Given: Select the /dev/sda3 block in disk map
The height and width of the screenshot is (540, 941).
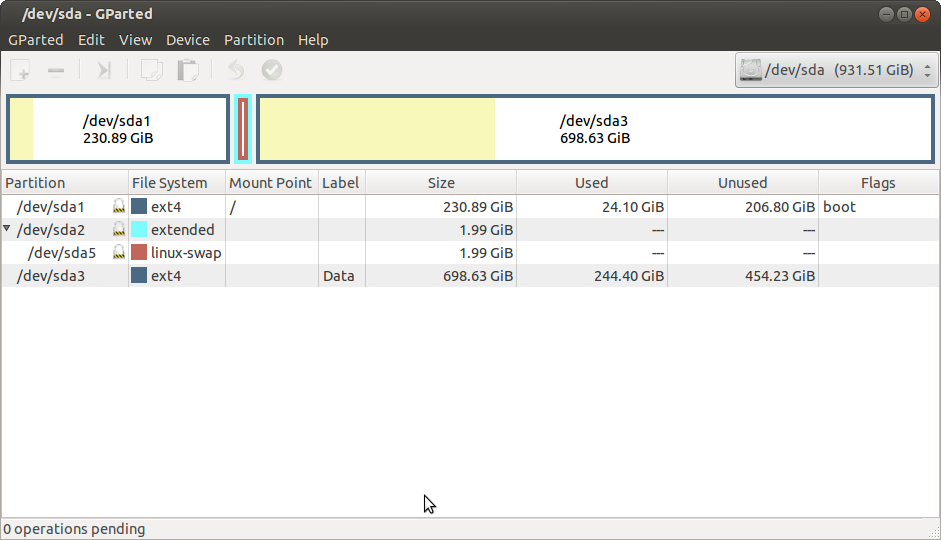Looking at the screenshot, I should coord(595,129).
